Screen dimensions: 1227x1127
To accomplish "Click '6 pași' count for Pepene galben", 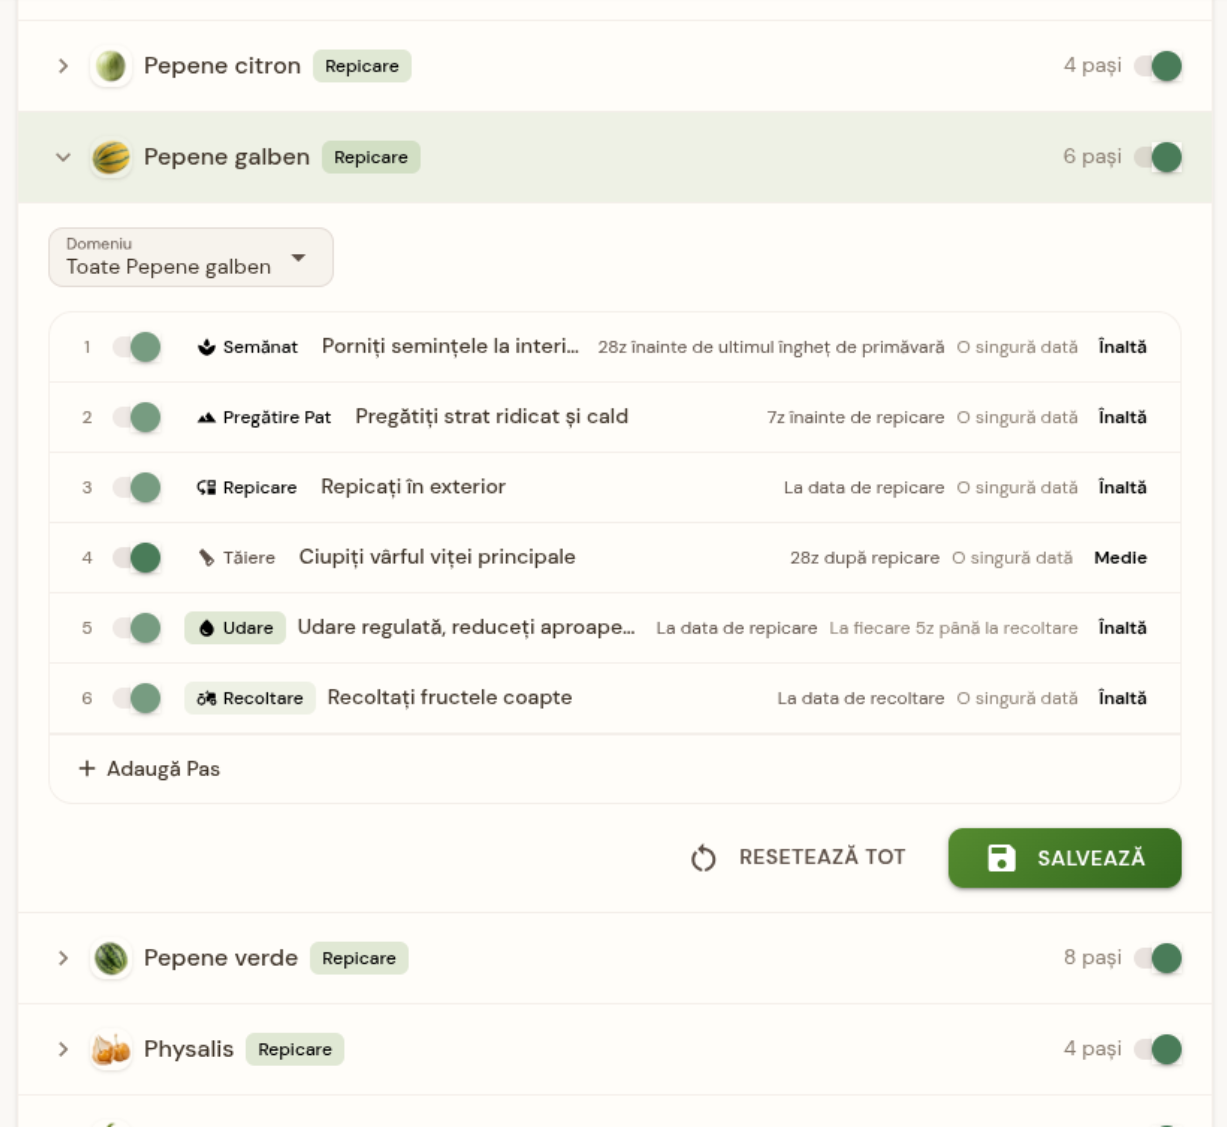I will pyautogui.click(x=1092, y=156).
